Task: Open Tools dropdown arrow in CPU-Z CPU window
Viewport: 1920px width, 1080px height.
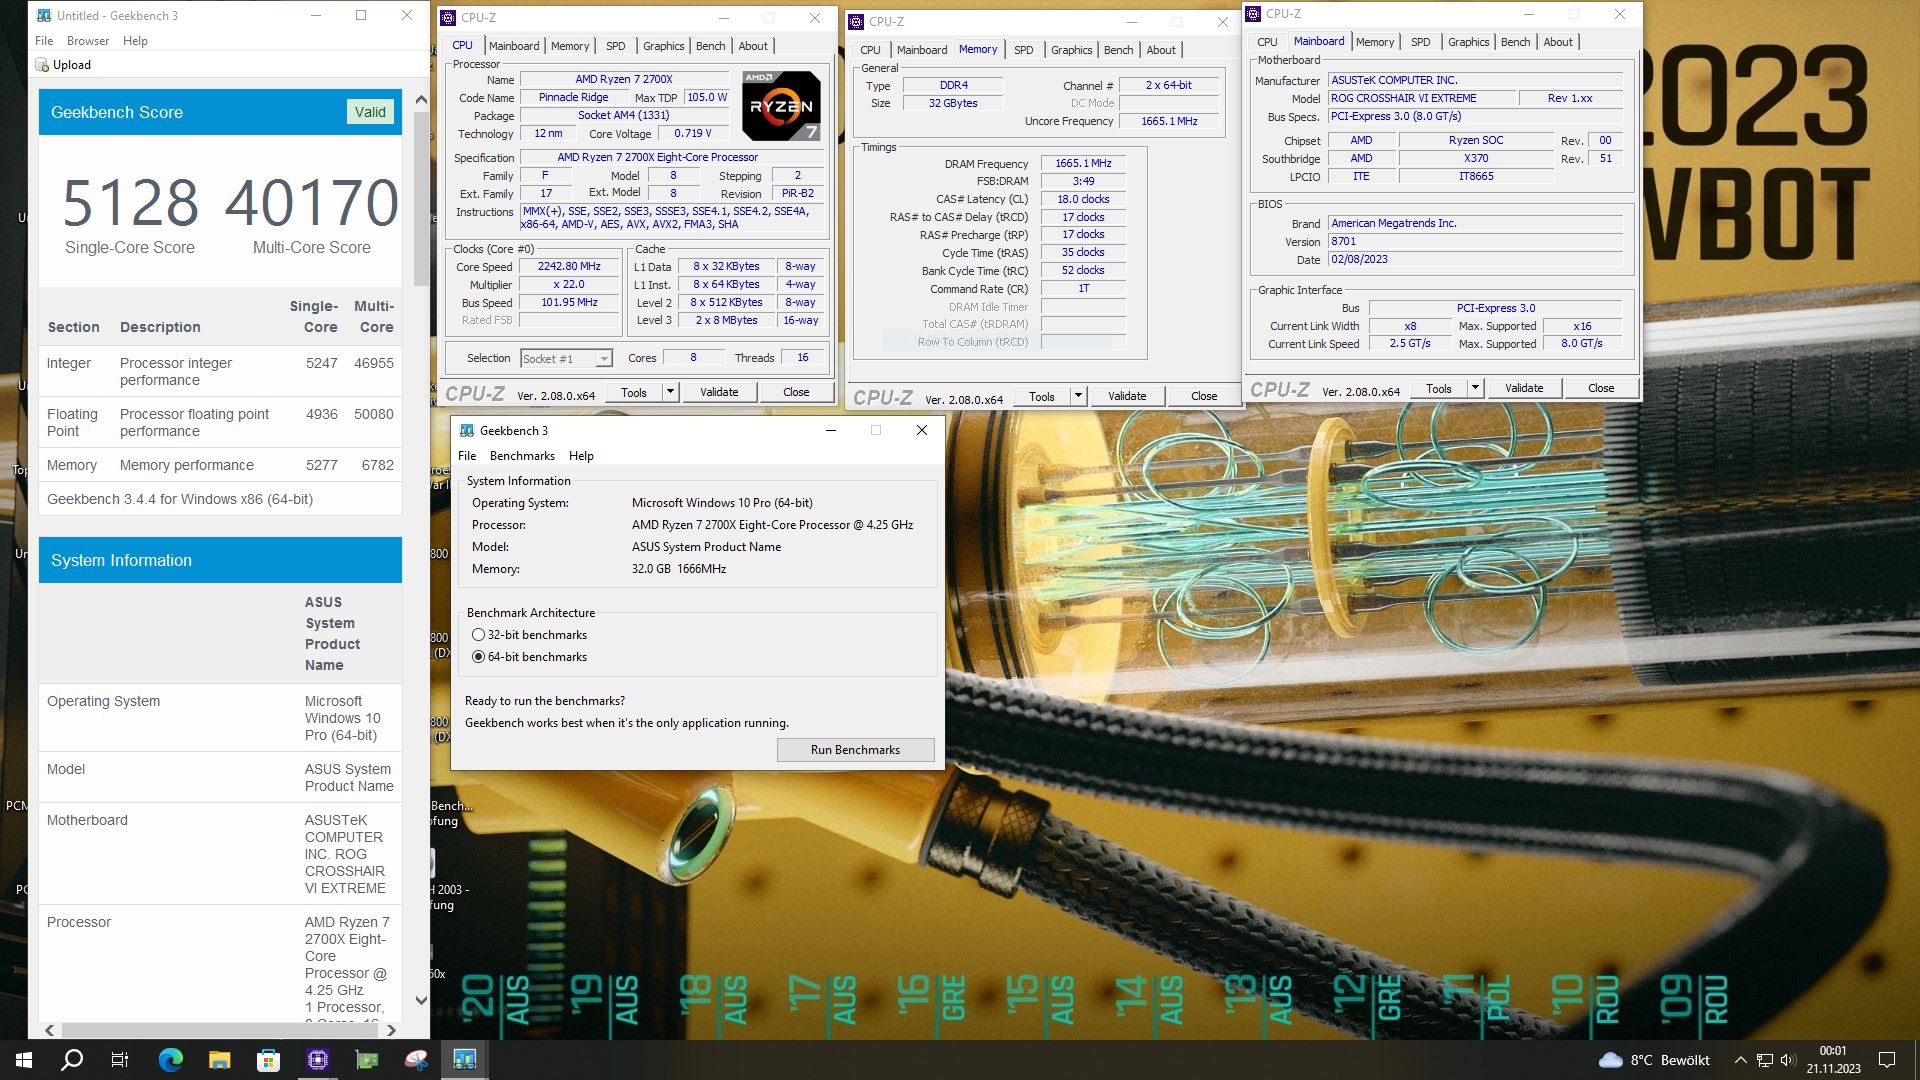Action: tap(670, 392)
